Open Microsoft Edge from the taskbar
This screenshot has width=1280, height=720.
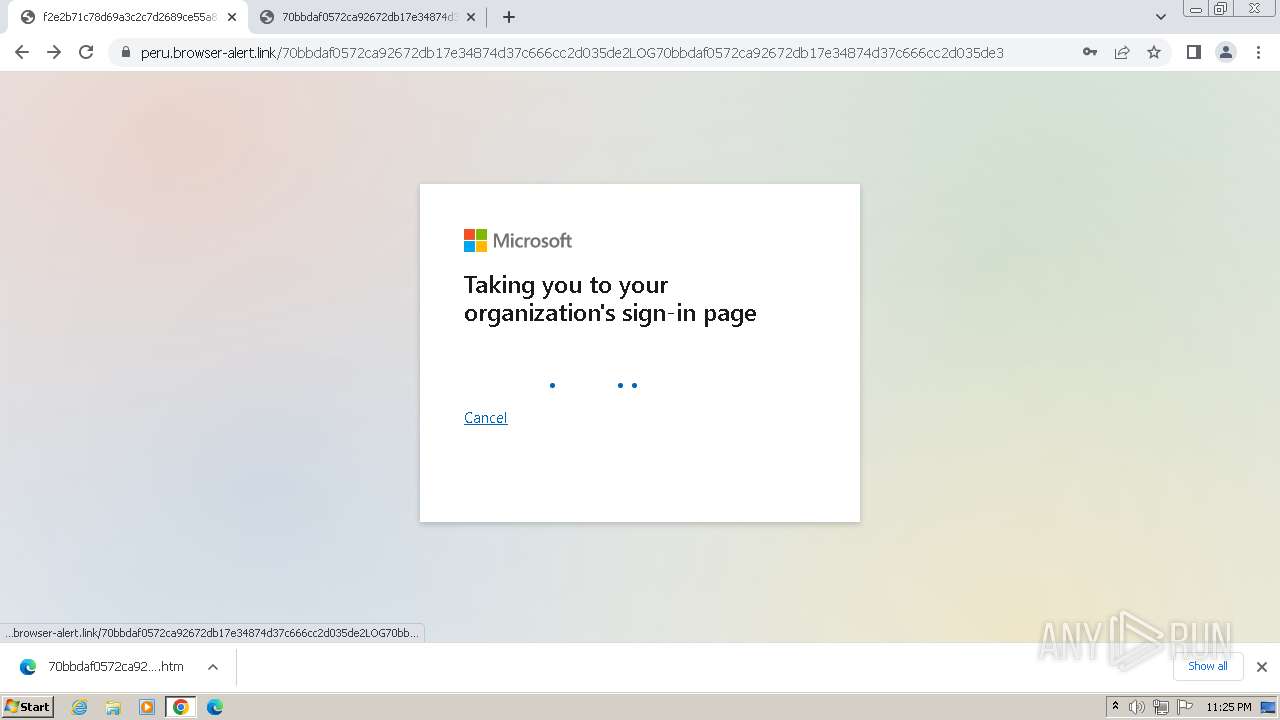click(x=215, y=707)
